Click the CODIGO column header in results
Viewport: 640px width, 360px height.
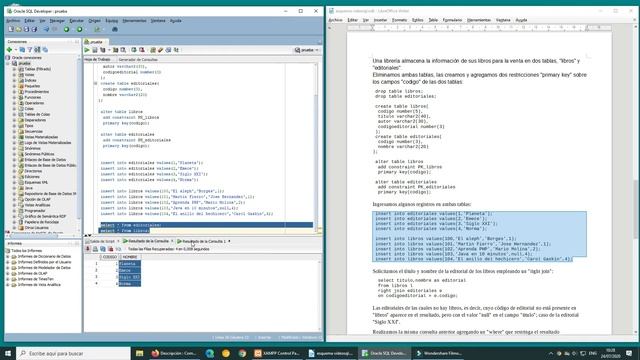109,257
